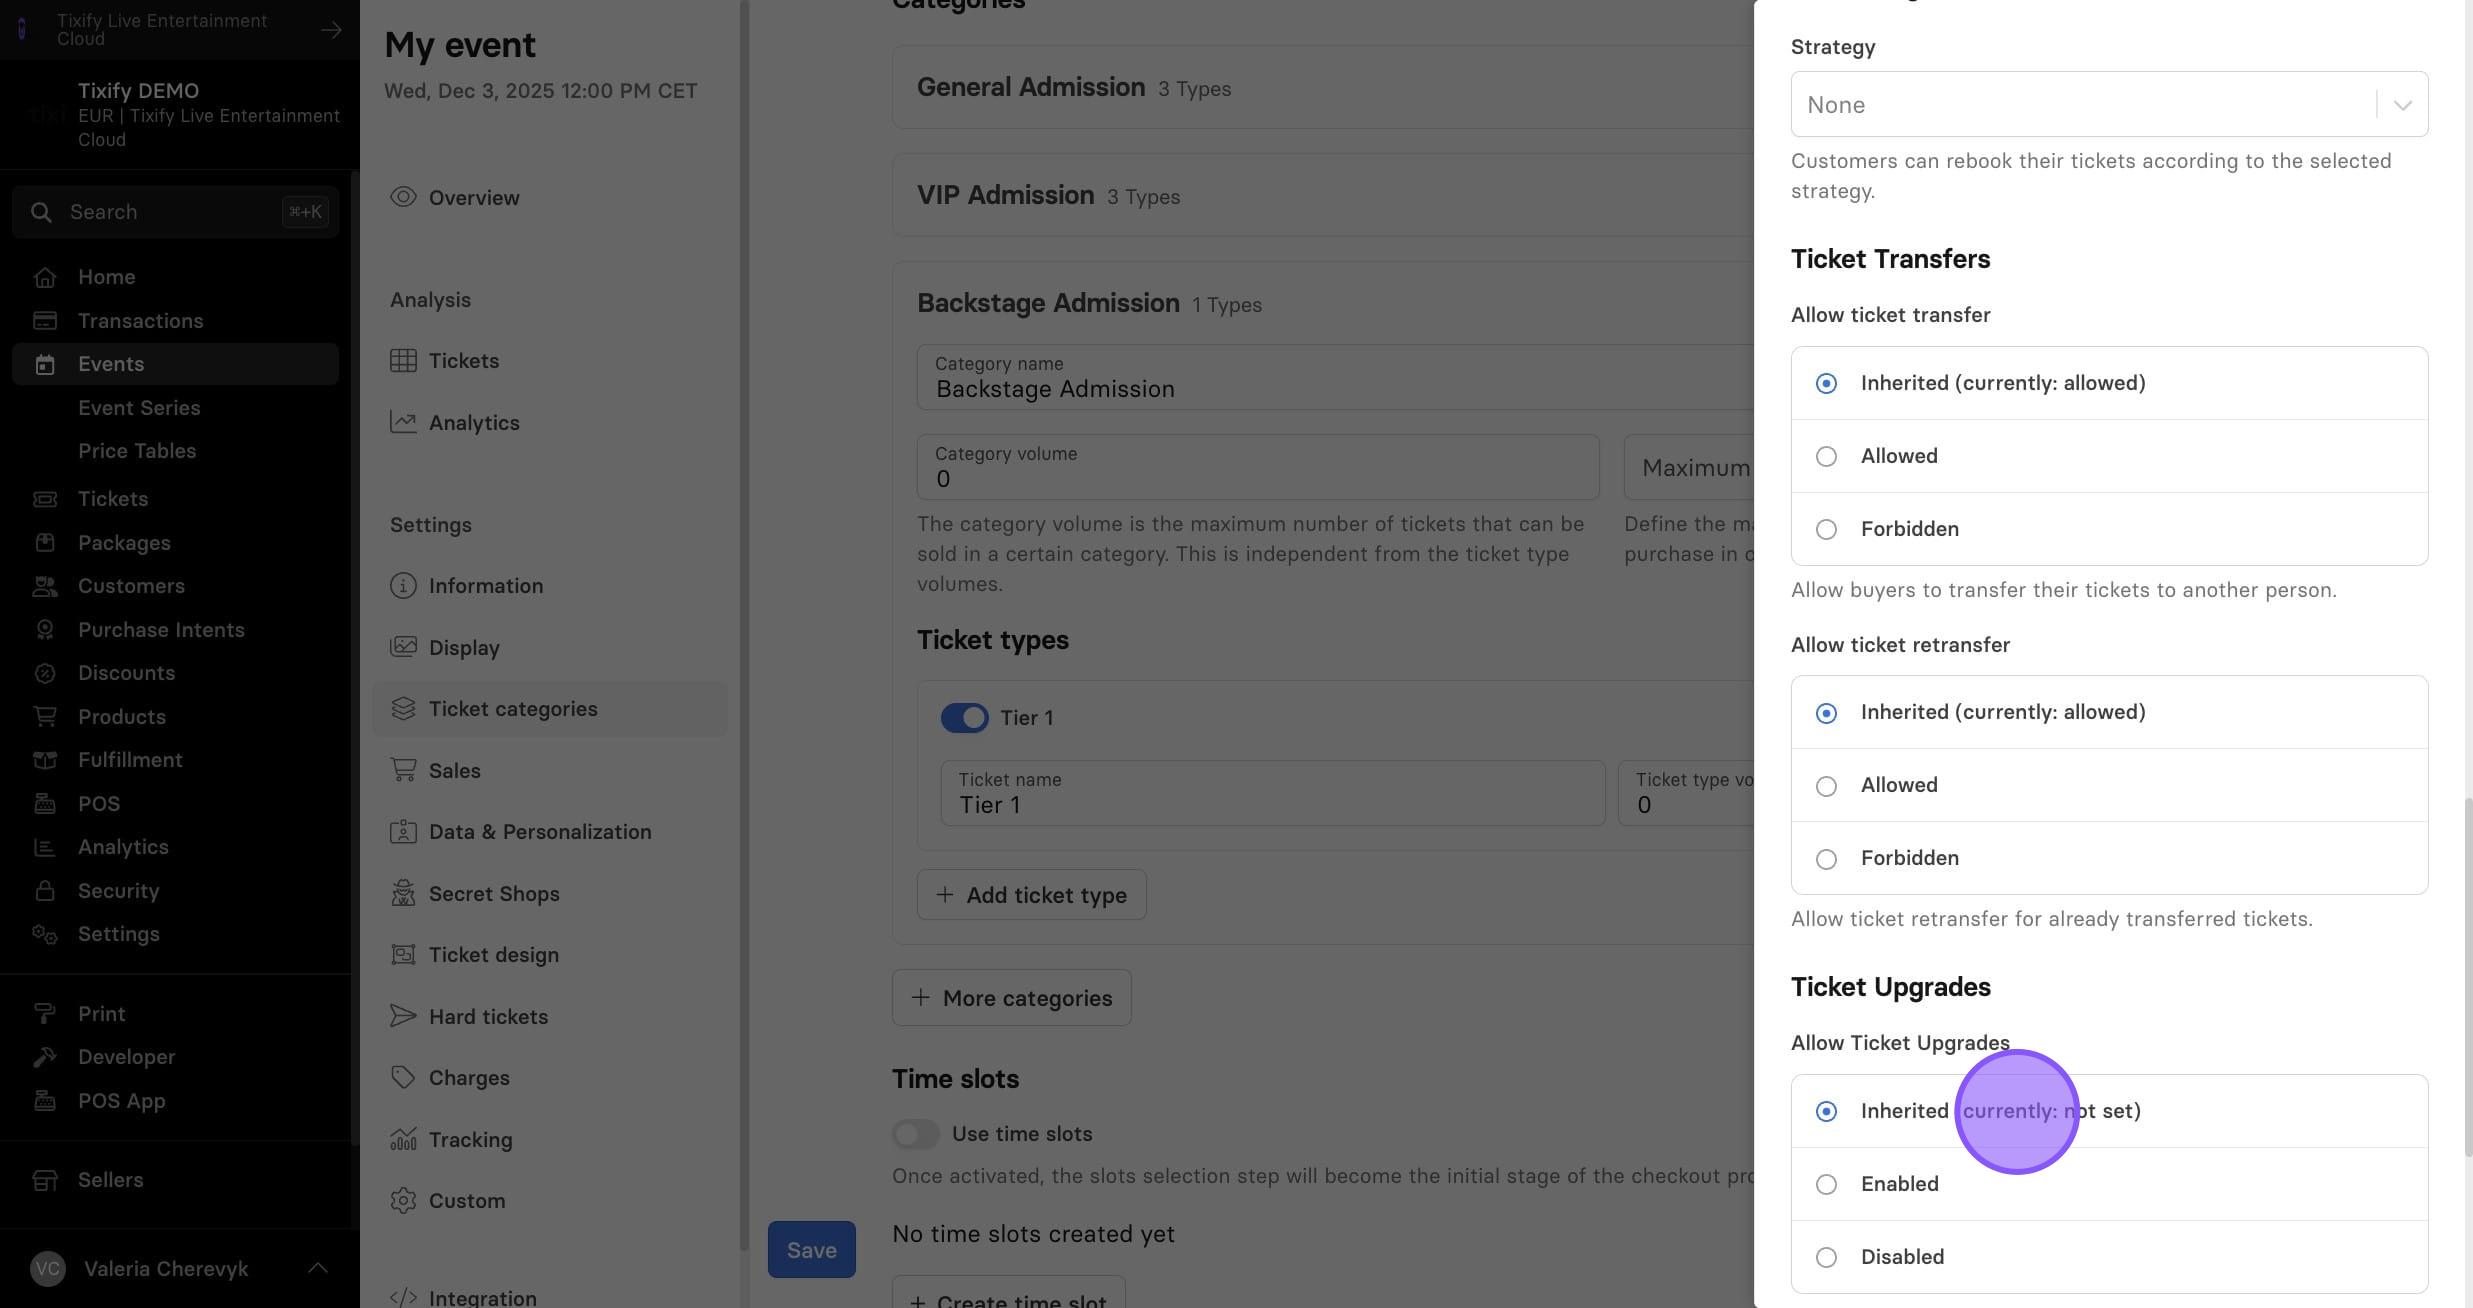Image resolution: width=2473 pixels, height=1308 pixels.
Task: Click the Save button
Action: coord(811,1250)
